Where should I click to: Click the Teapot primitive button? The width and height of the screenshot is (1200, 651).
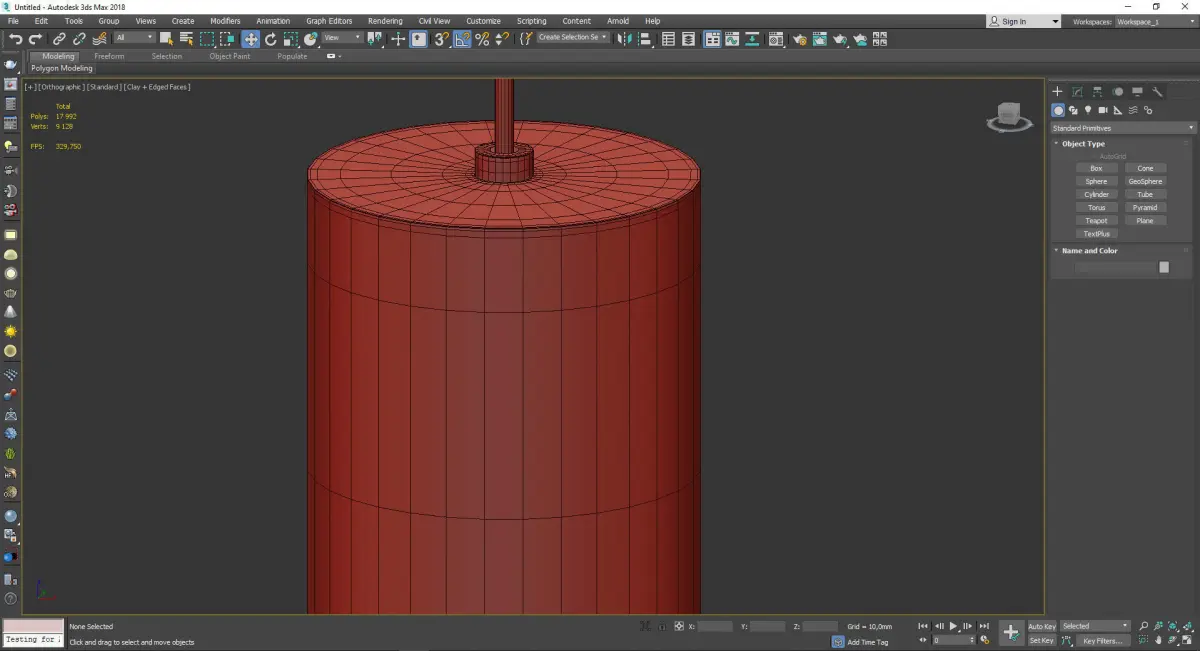click(1096, 221)
